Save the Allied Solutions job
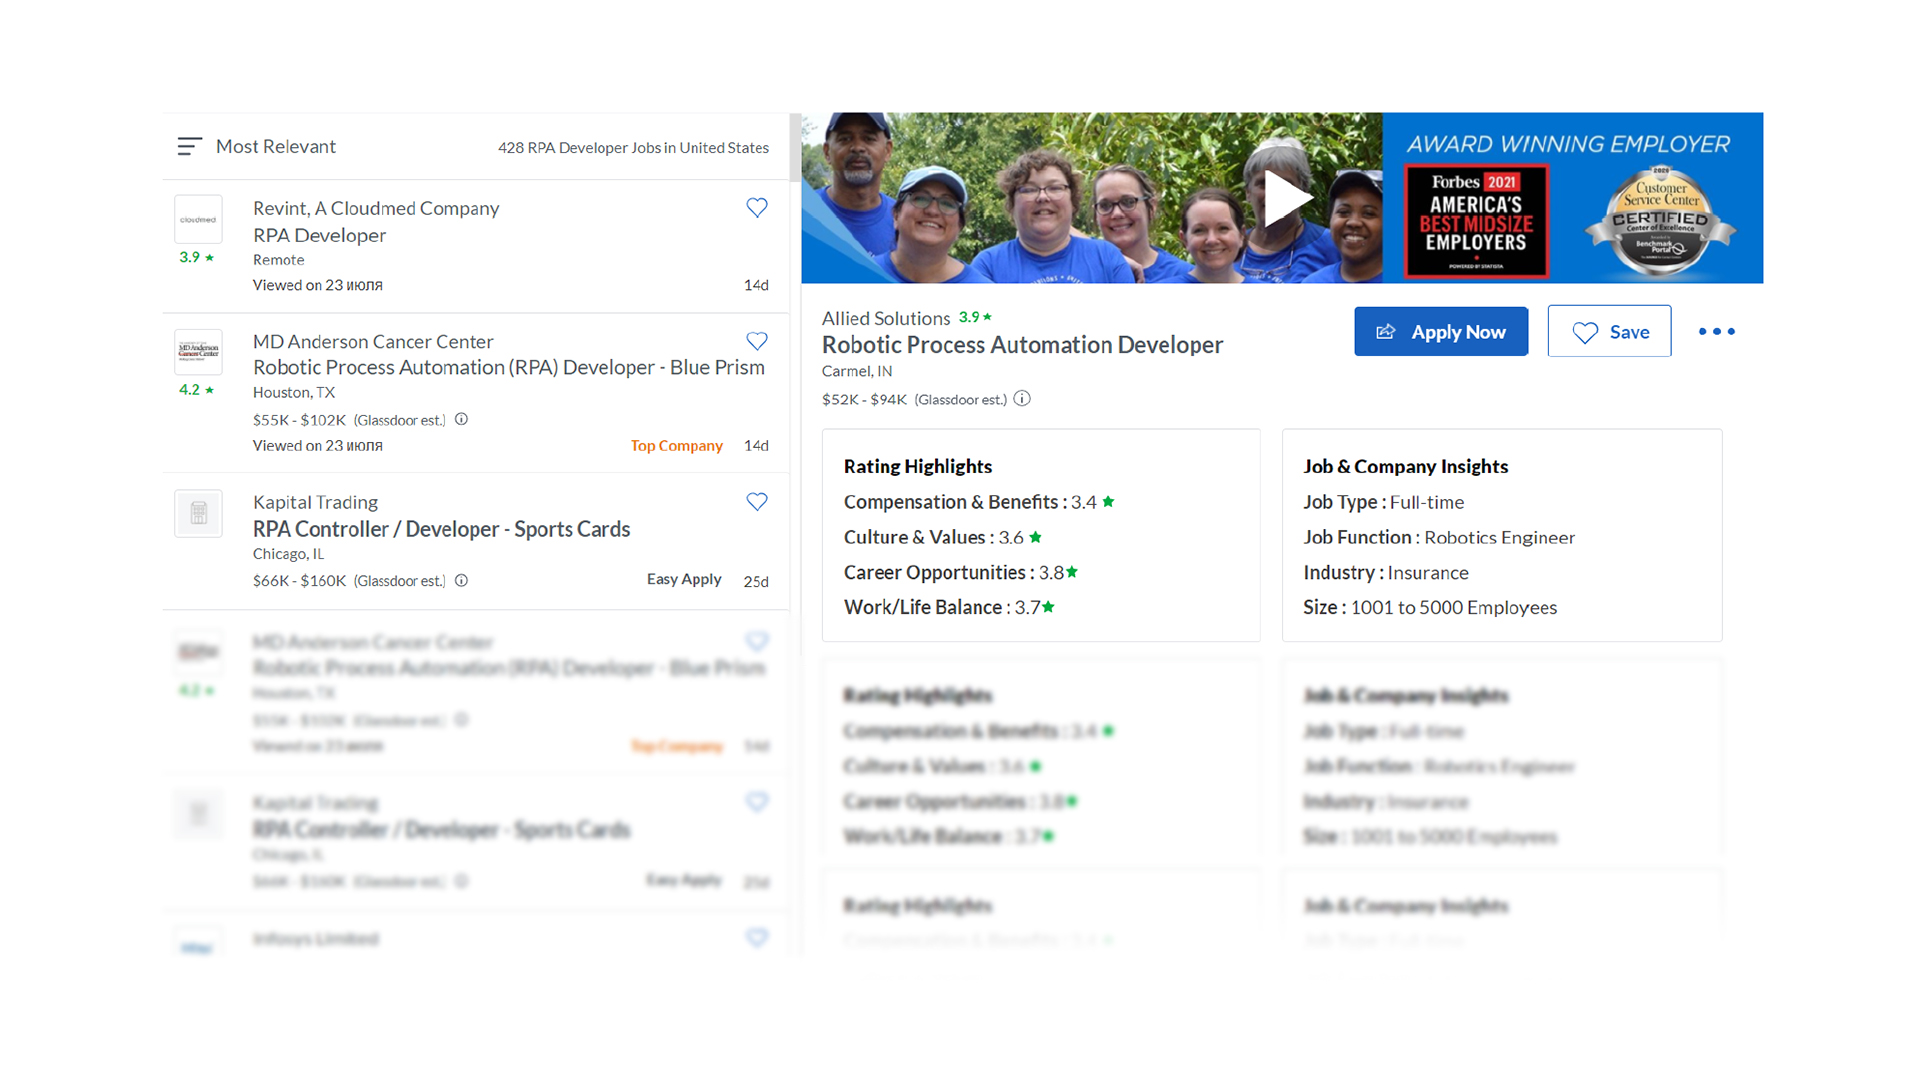 (x=1609, y=332)
